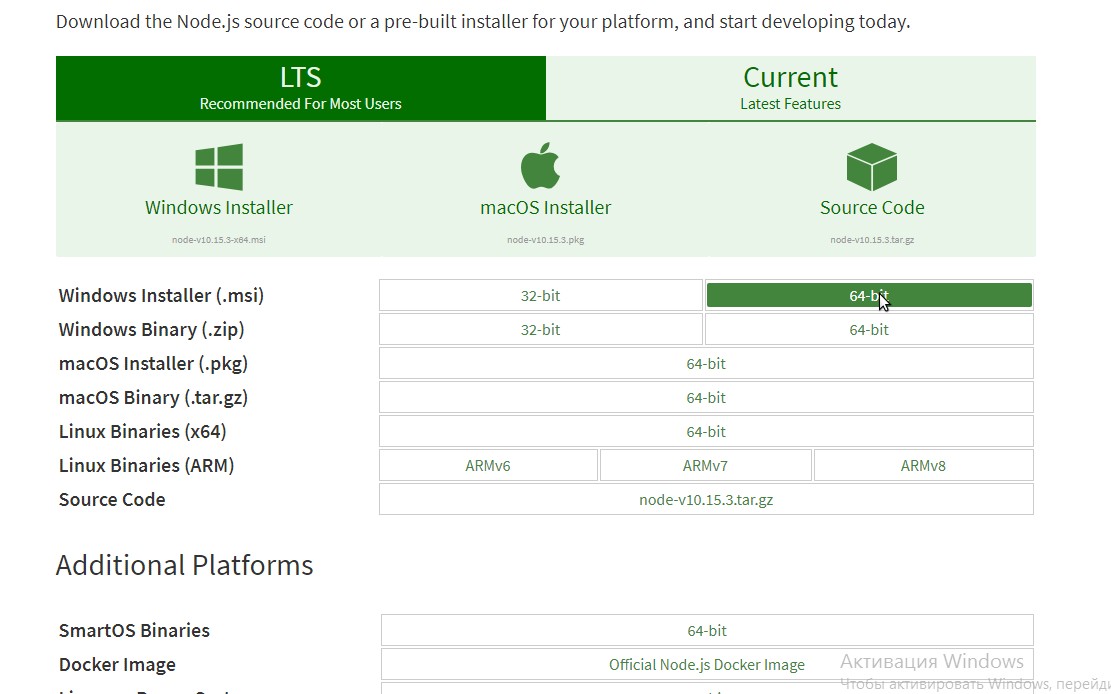Download the 64-bit SmartOS Binaries
The image size is (1111, 694).
click(707, 630)
